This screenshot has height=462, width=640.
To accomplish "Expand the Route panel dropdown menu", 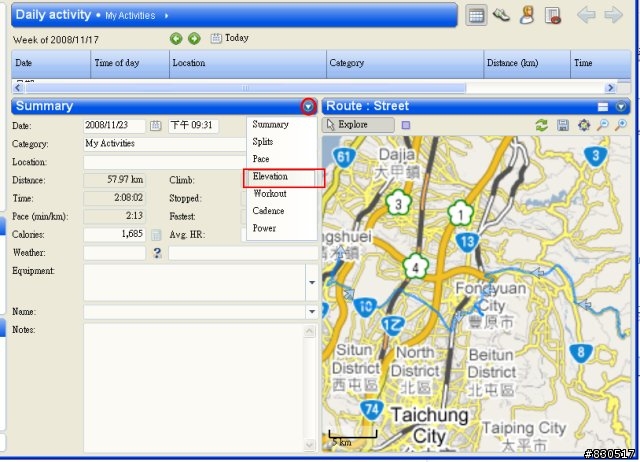I will 621,106.
